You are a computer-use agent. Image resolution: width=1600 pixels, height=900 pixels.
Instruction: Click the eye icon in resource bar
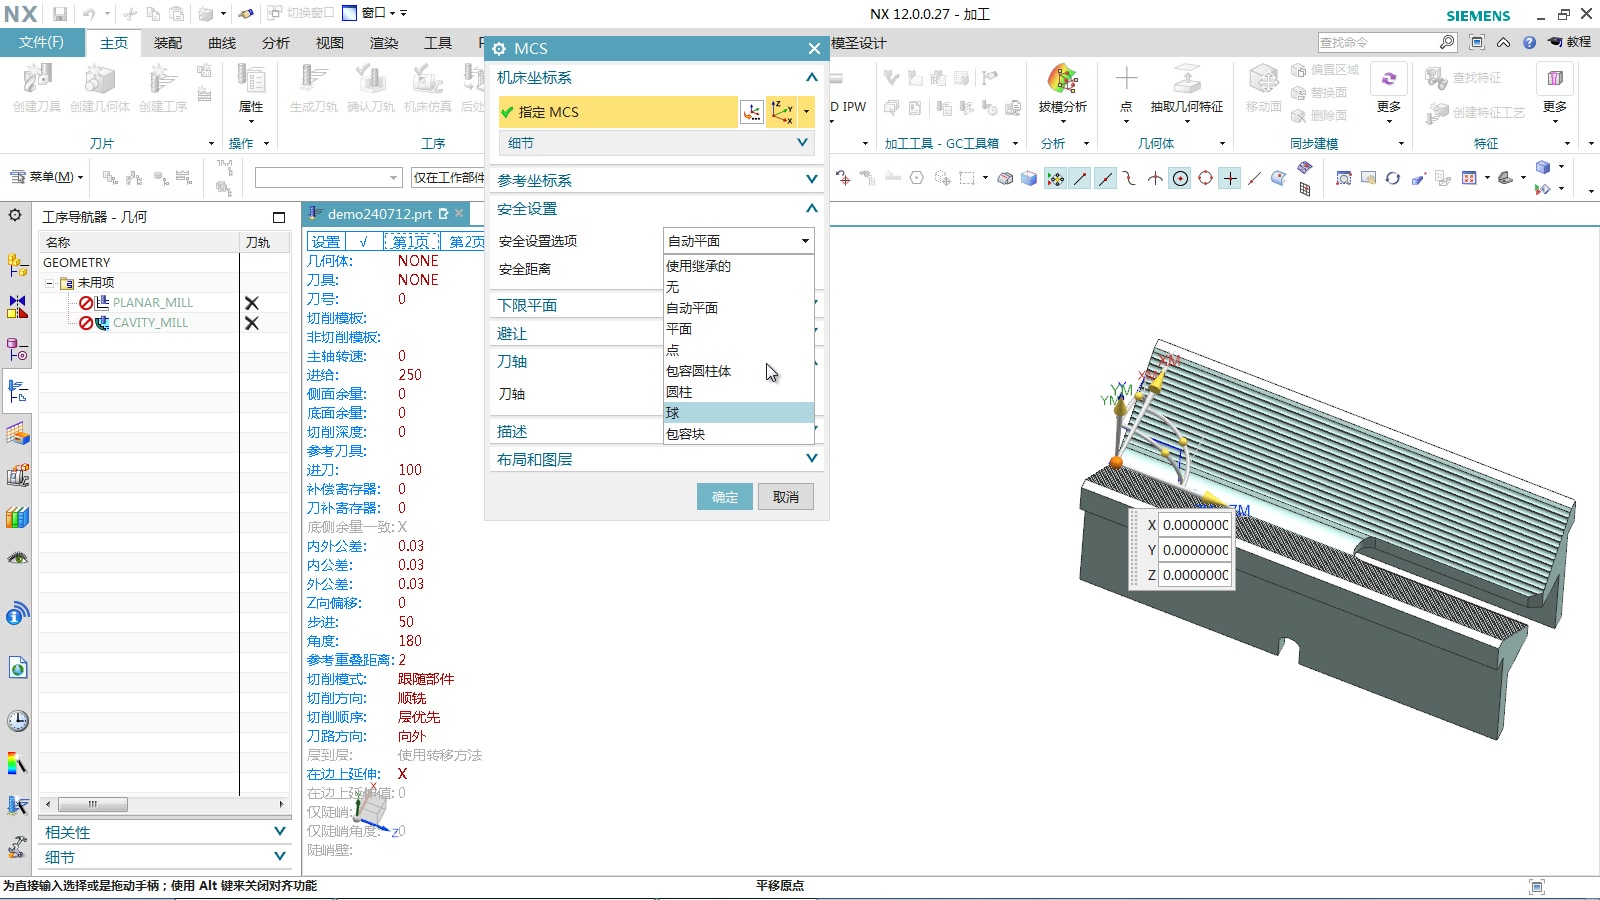[x=17, y=558]
